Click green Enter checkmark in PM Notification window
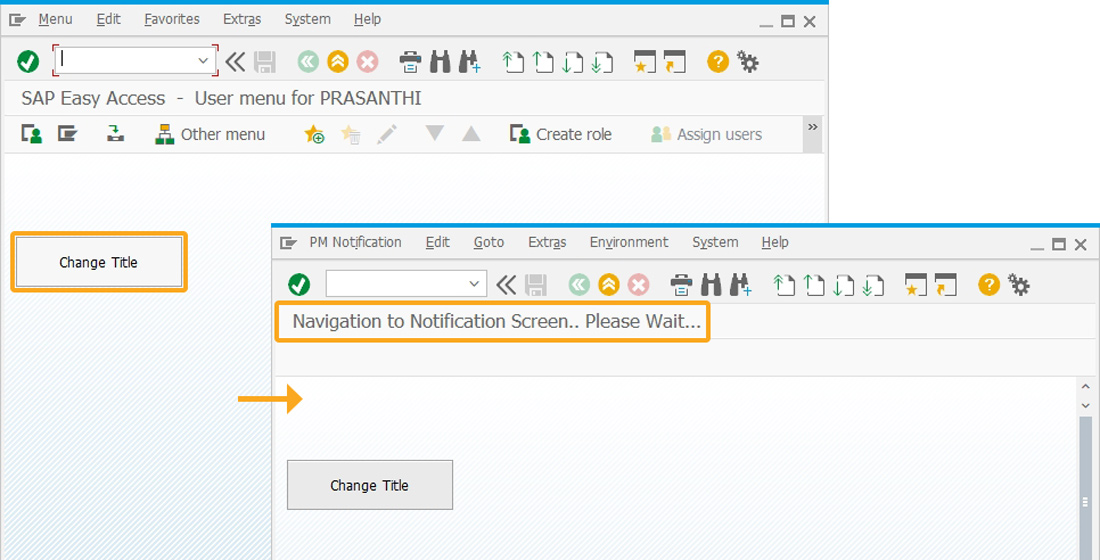 (x=300, y=284)
